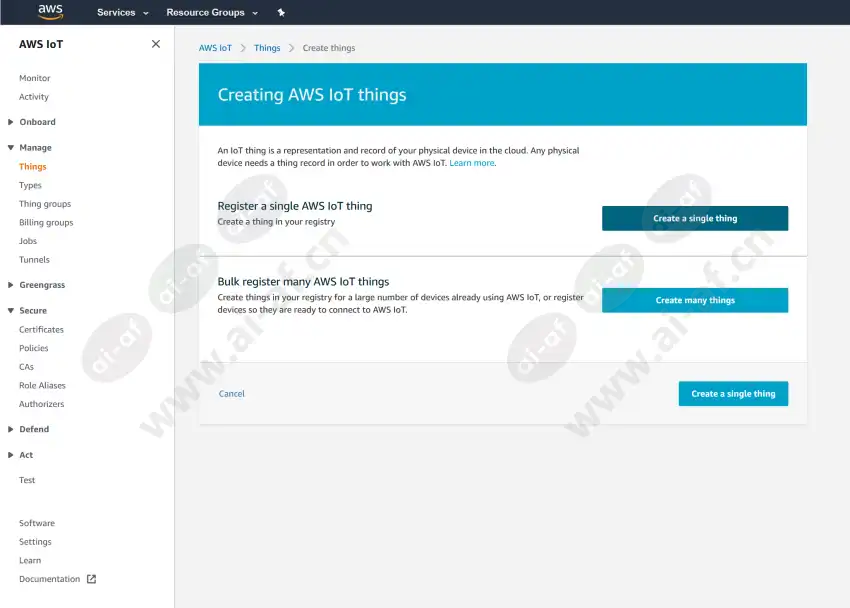Image resolution: width=850 pixels, height=608 pixels.
Task: Select Things in the Manage menu
Action: [x=33, y=166]
